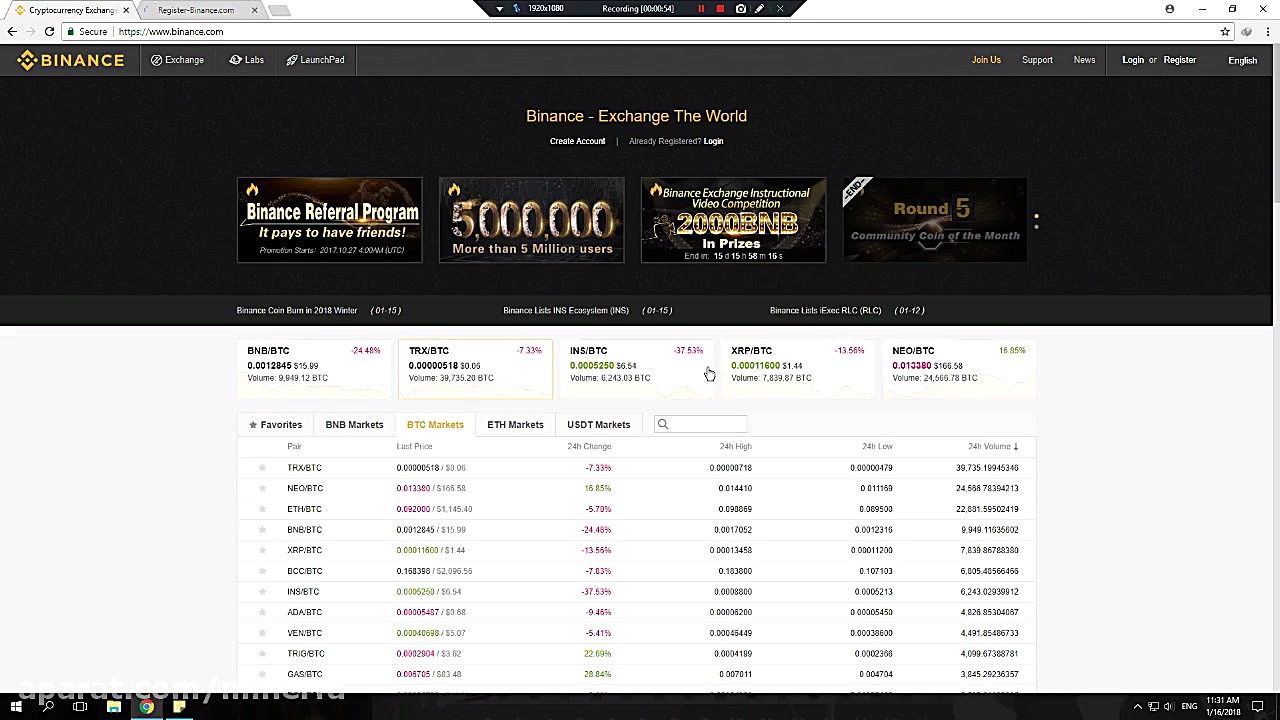Favorite the INS/BTC pair star
The height and width of the screenshot is (720, 1280).
click(x=262, y=592)
